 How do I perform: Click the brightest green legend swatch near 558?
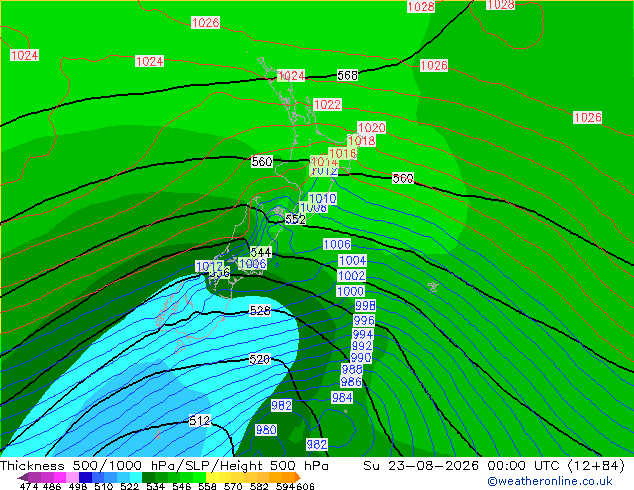[200, 477]
